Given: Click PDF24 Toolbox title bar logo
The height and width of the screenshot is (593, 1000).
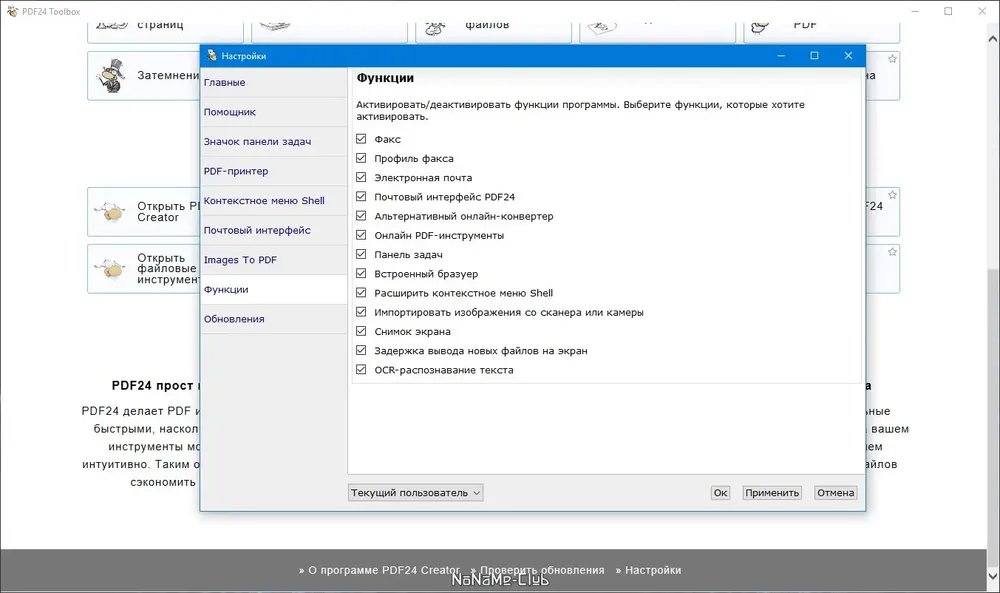Looking at the screenshot, I should (x=12, y=11).
